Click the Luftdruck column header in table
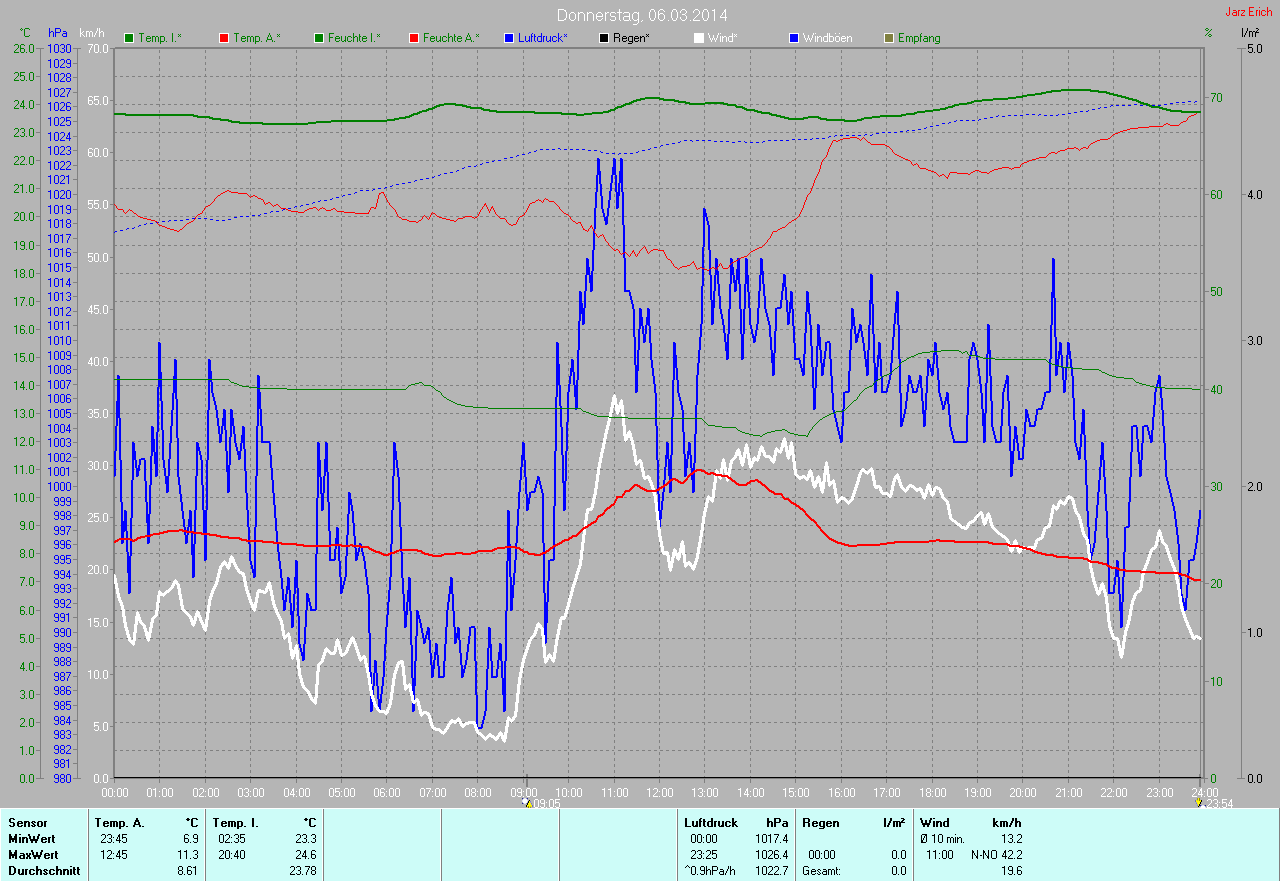The width and height of the screenshot is (1280, 881). point(710,822)
